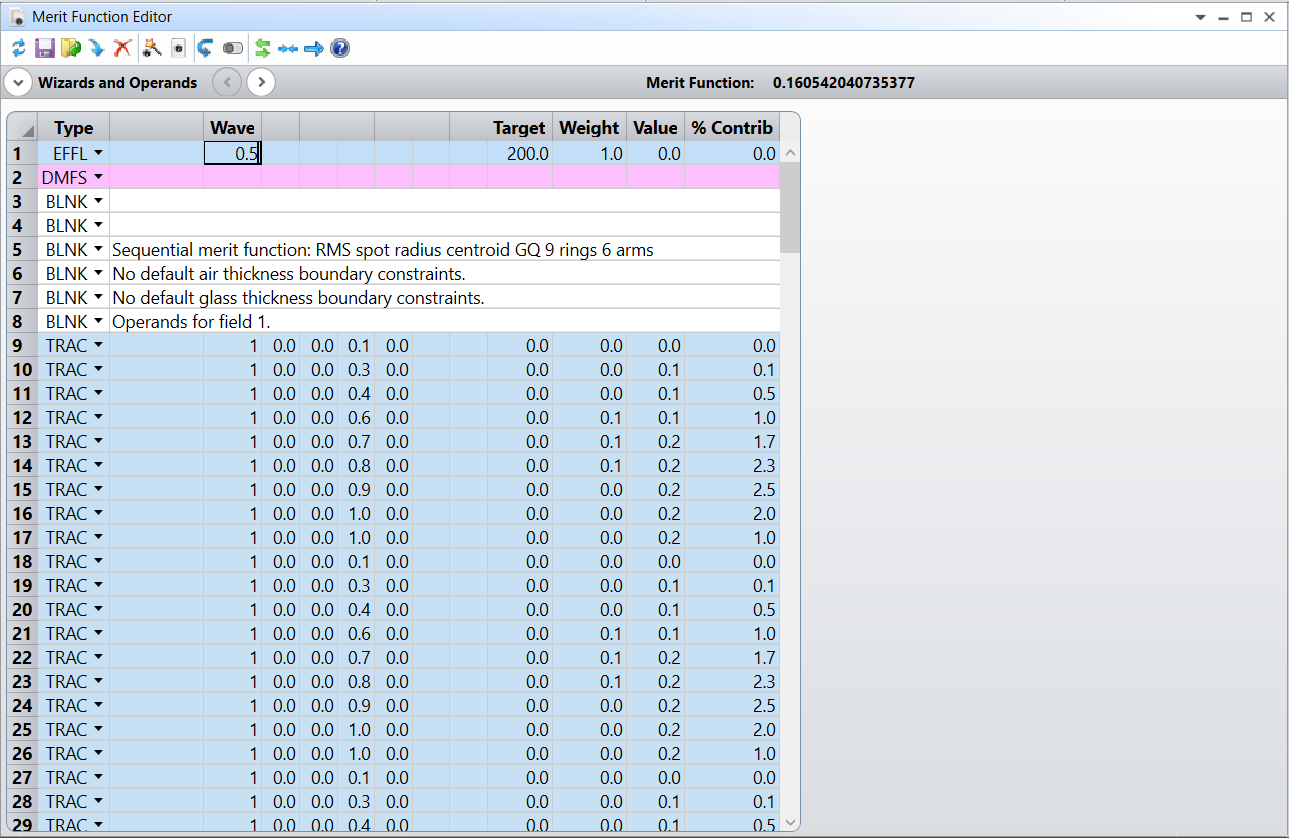Screen dimensions: 1289x838
Task: Go to next wizard page arrow
Action: click(x=261, y=82)
